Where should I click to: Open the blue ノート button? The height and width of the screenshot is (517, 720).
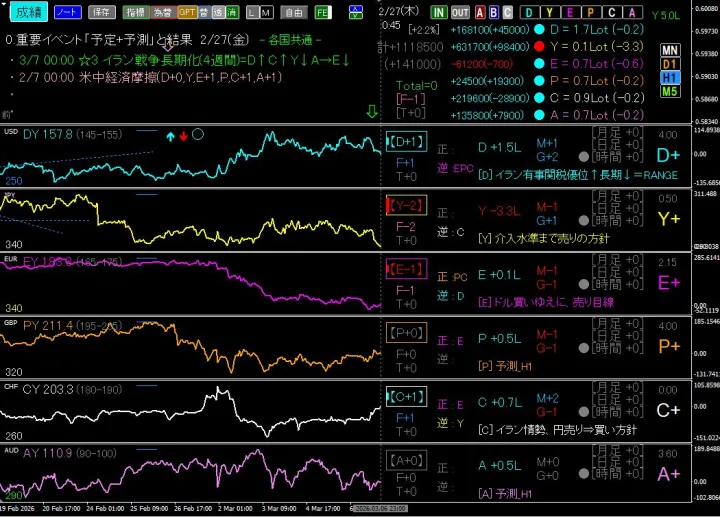coord(68,12)
